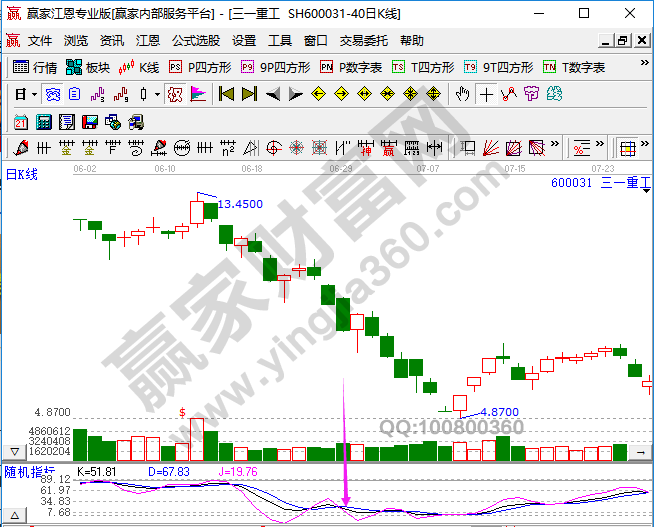Jump to the first bar with skip-back arrow

coord(226,95)
